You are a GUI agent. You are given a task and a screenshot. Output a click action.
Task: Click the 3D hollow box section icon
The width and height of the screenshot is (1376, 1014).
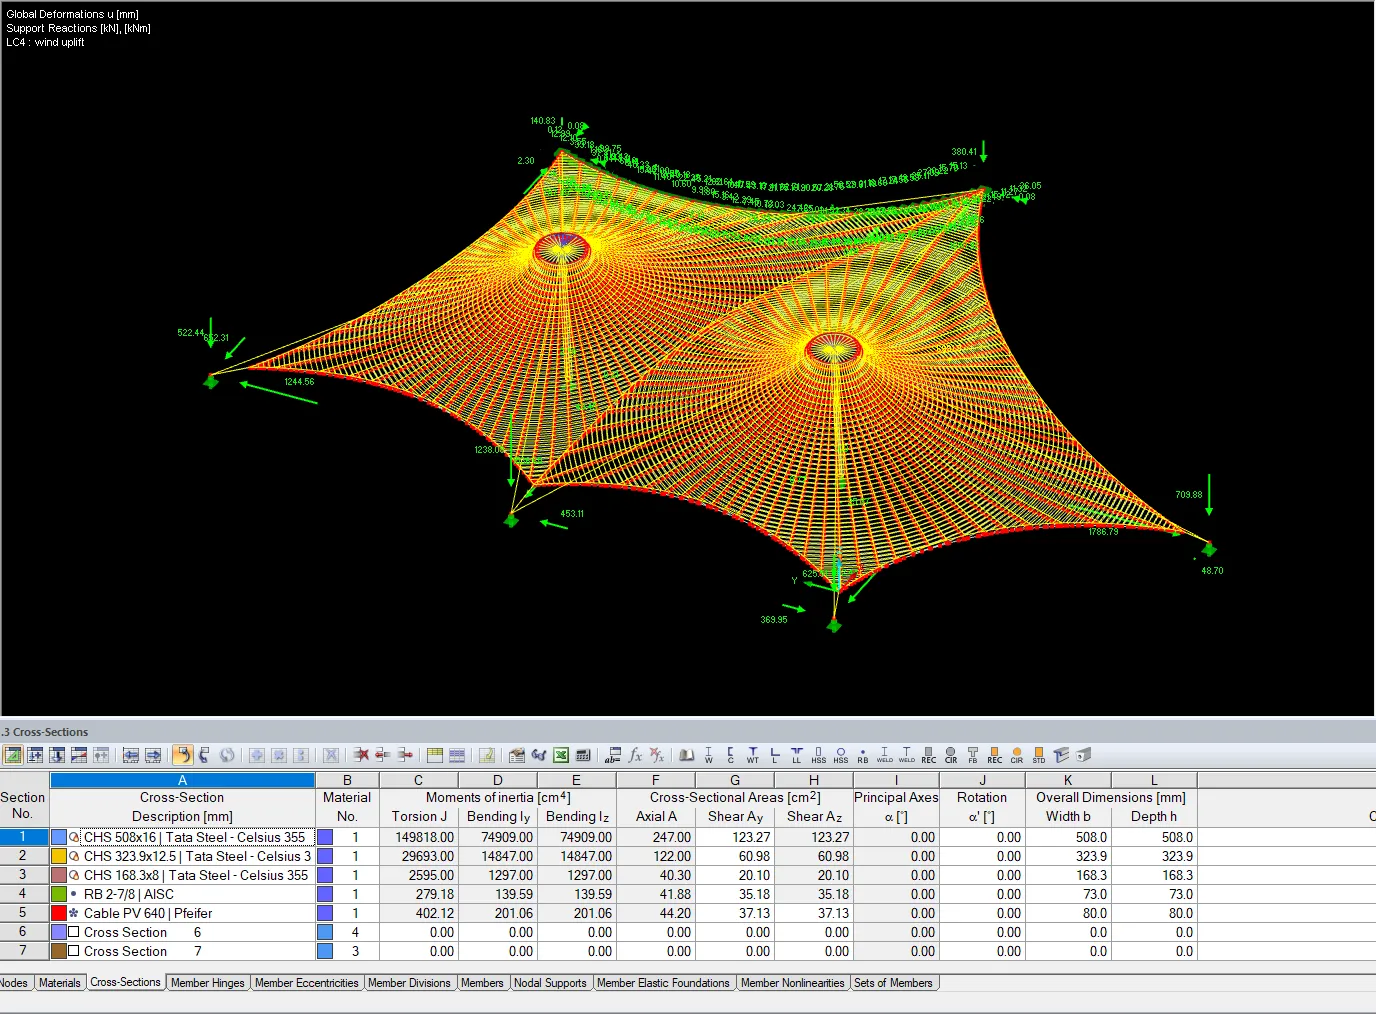pyautogui.click(x=1083, y=755)
